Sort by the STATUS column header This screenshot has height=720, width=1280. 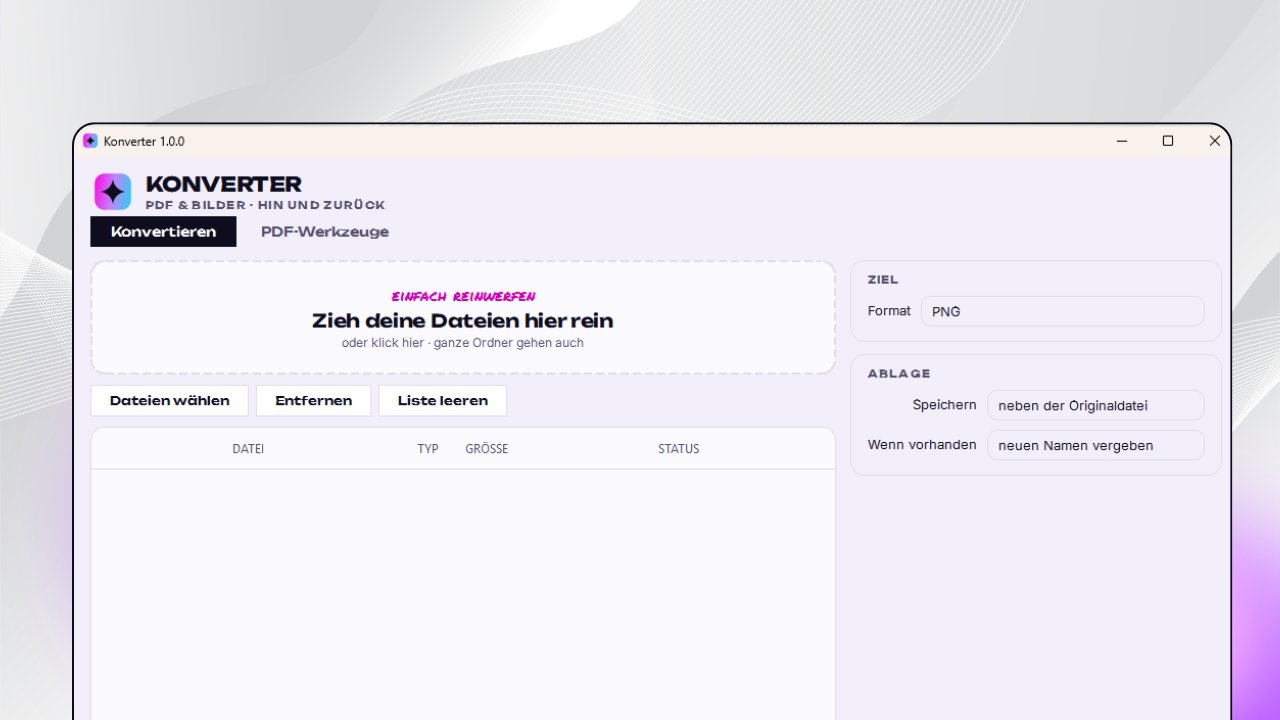tap(679, 449)
